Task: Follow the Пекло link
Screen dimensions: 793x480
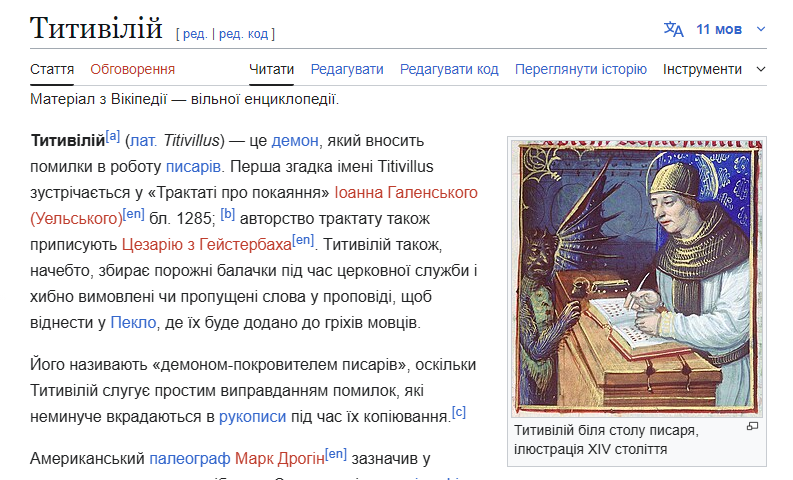Action: coord(133,323)
